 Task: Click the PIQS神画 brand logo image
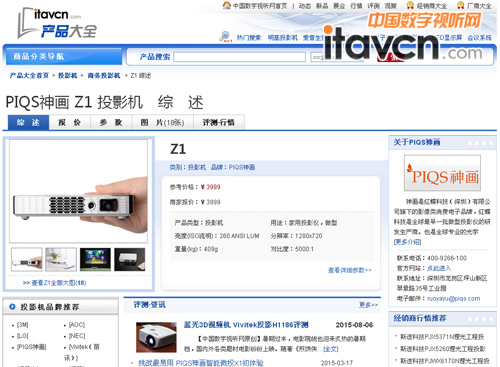[x=442, y=173]
